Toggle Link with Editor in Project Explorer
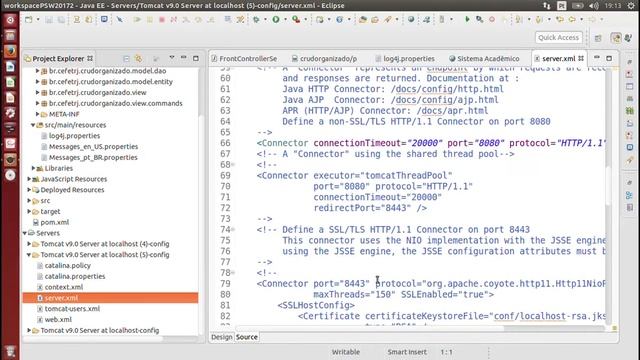This screenshot has width=640, height=360. click(x=138, y=59)
